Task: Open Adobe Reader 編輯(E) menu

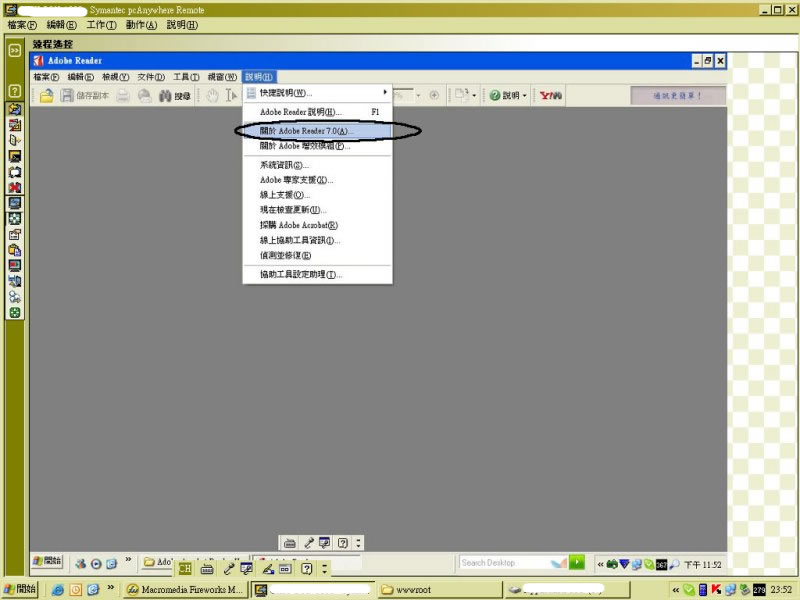Action: point(81,77)
